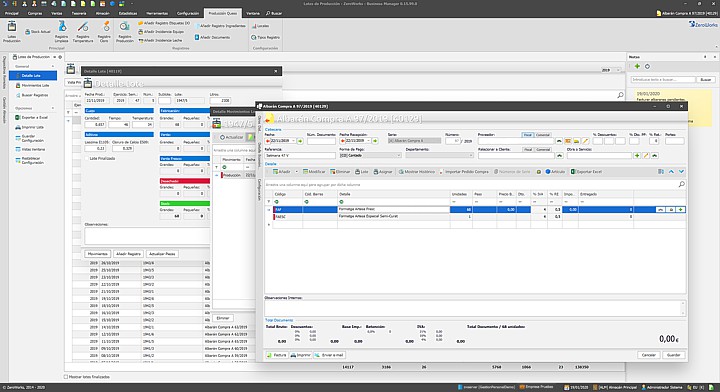Click Imprimir Lote in sidebar options
The height and width of the screenshot is (392, 720).
pyautogui.click(x=29, y=127)
